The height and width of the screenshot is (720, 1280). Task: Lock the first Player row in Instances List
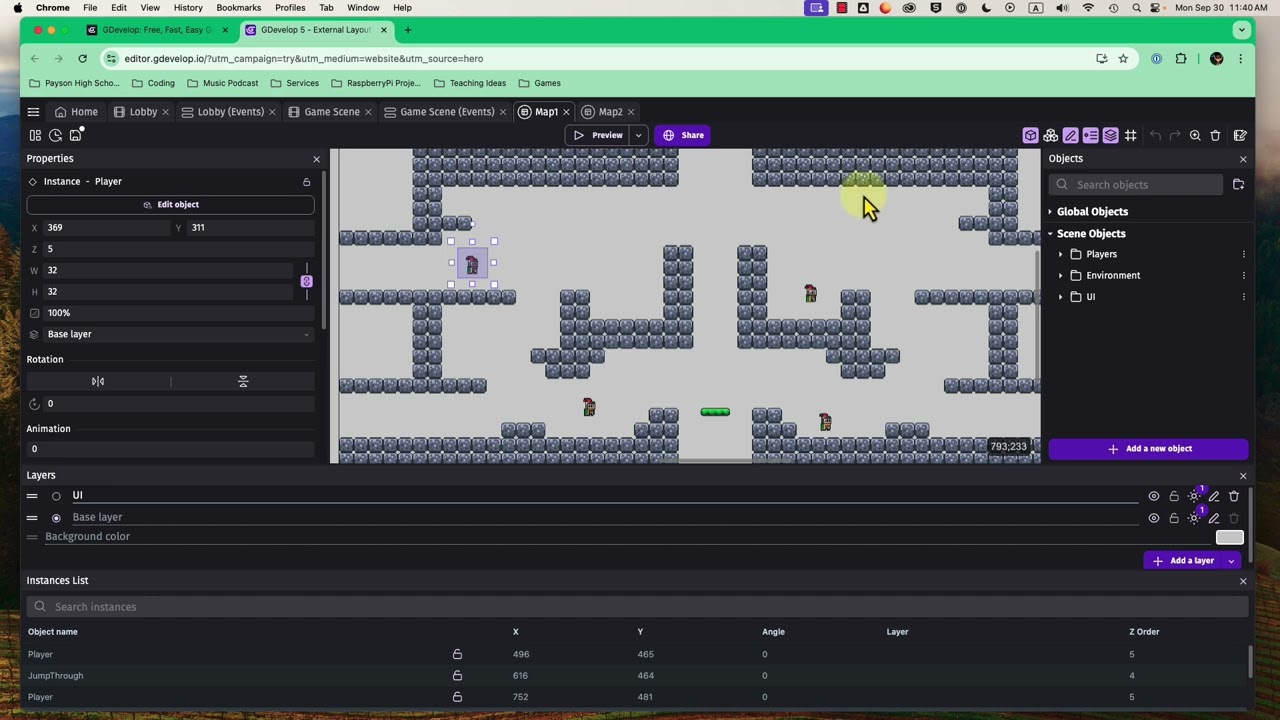click(457, 654)
